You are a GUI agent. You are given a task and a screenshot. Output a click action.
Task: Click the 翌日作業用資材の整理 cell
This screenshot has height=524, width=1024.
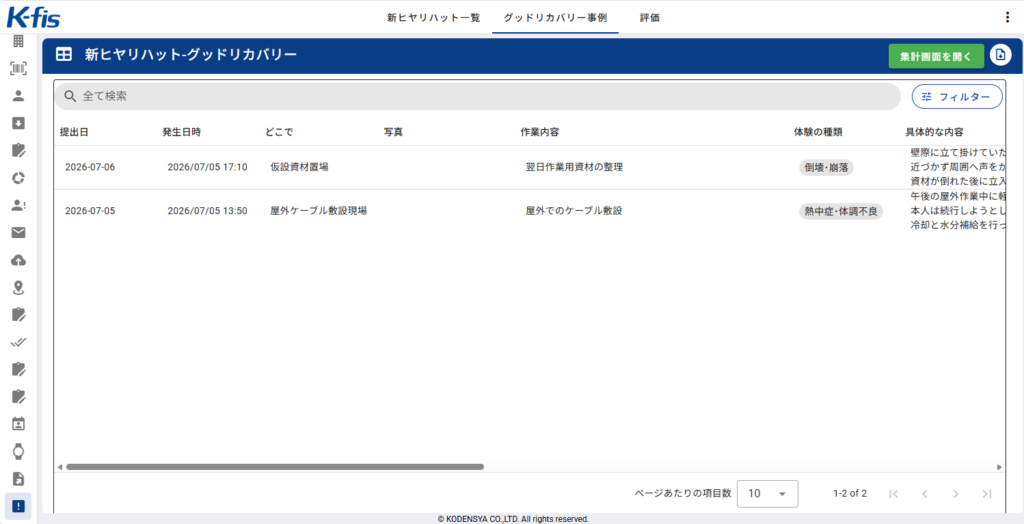(x=574, y=167)
